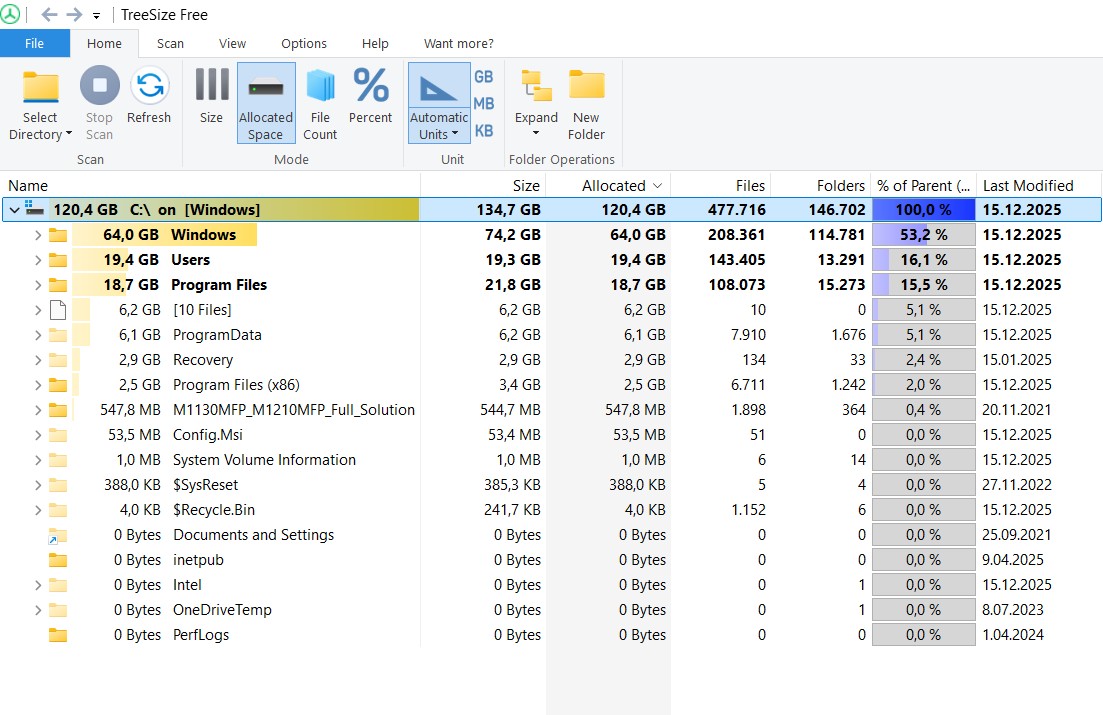Viewport: 1103px width, 715px height.
Task: Open the Select Directory dropdown arrow
Action: click(69, 134)
